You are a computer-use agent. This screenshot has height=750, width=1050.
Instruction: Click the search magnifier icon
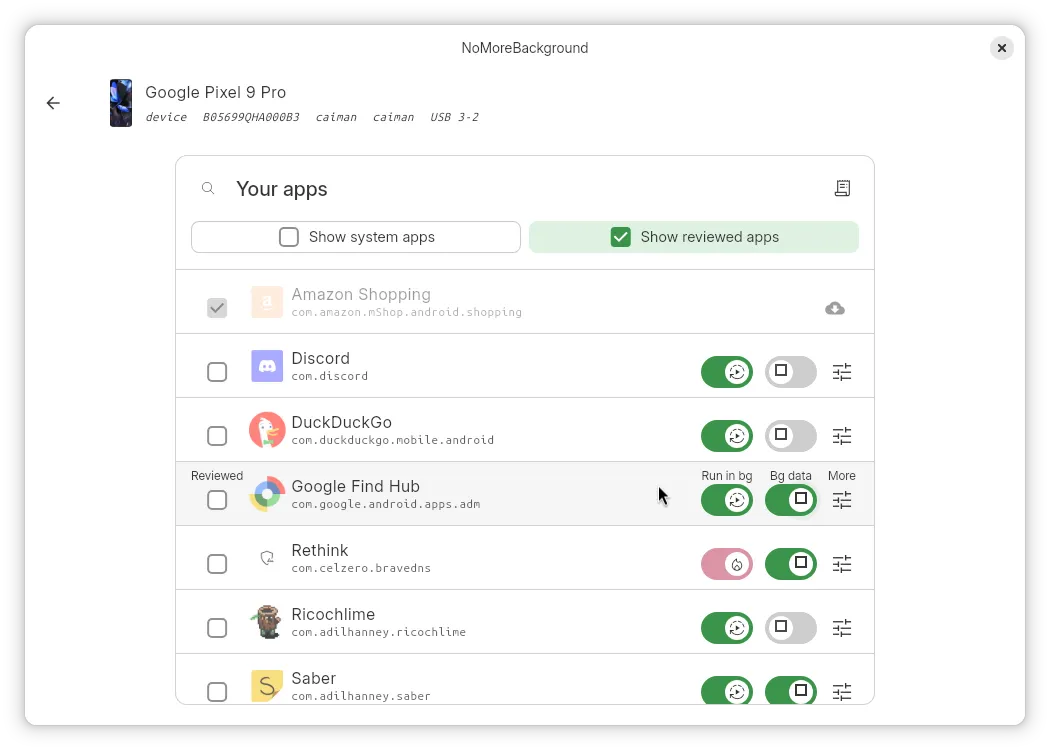click(208, 189)
